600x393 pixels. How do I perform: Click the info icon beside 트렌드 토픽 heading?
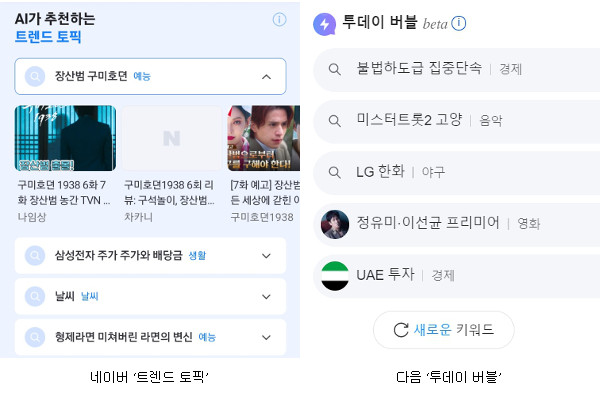click(x=279, y=19)
